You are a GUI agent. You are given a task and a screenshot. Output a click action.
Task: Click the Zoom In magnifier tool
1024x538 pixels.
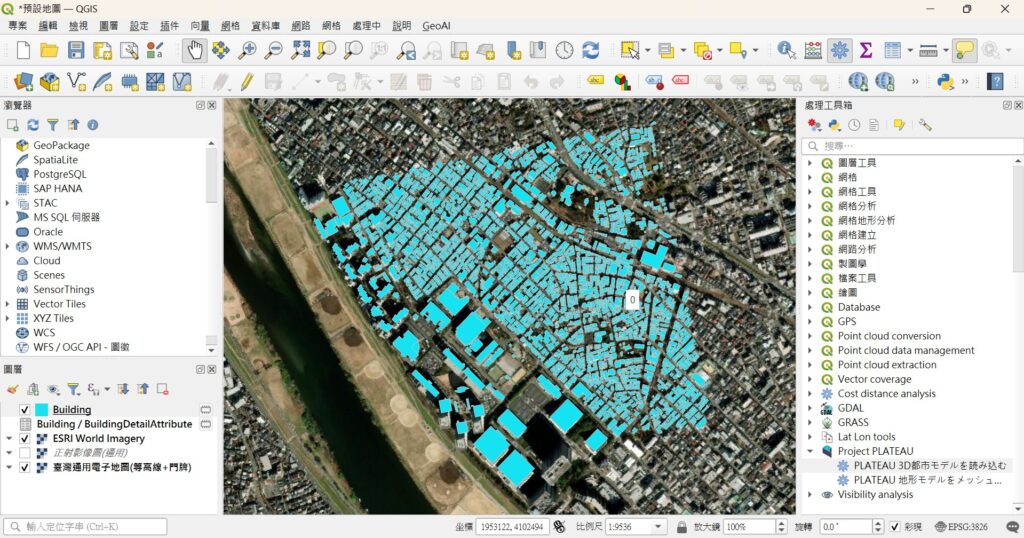[x=247, y=50]
